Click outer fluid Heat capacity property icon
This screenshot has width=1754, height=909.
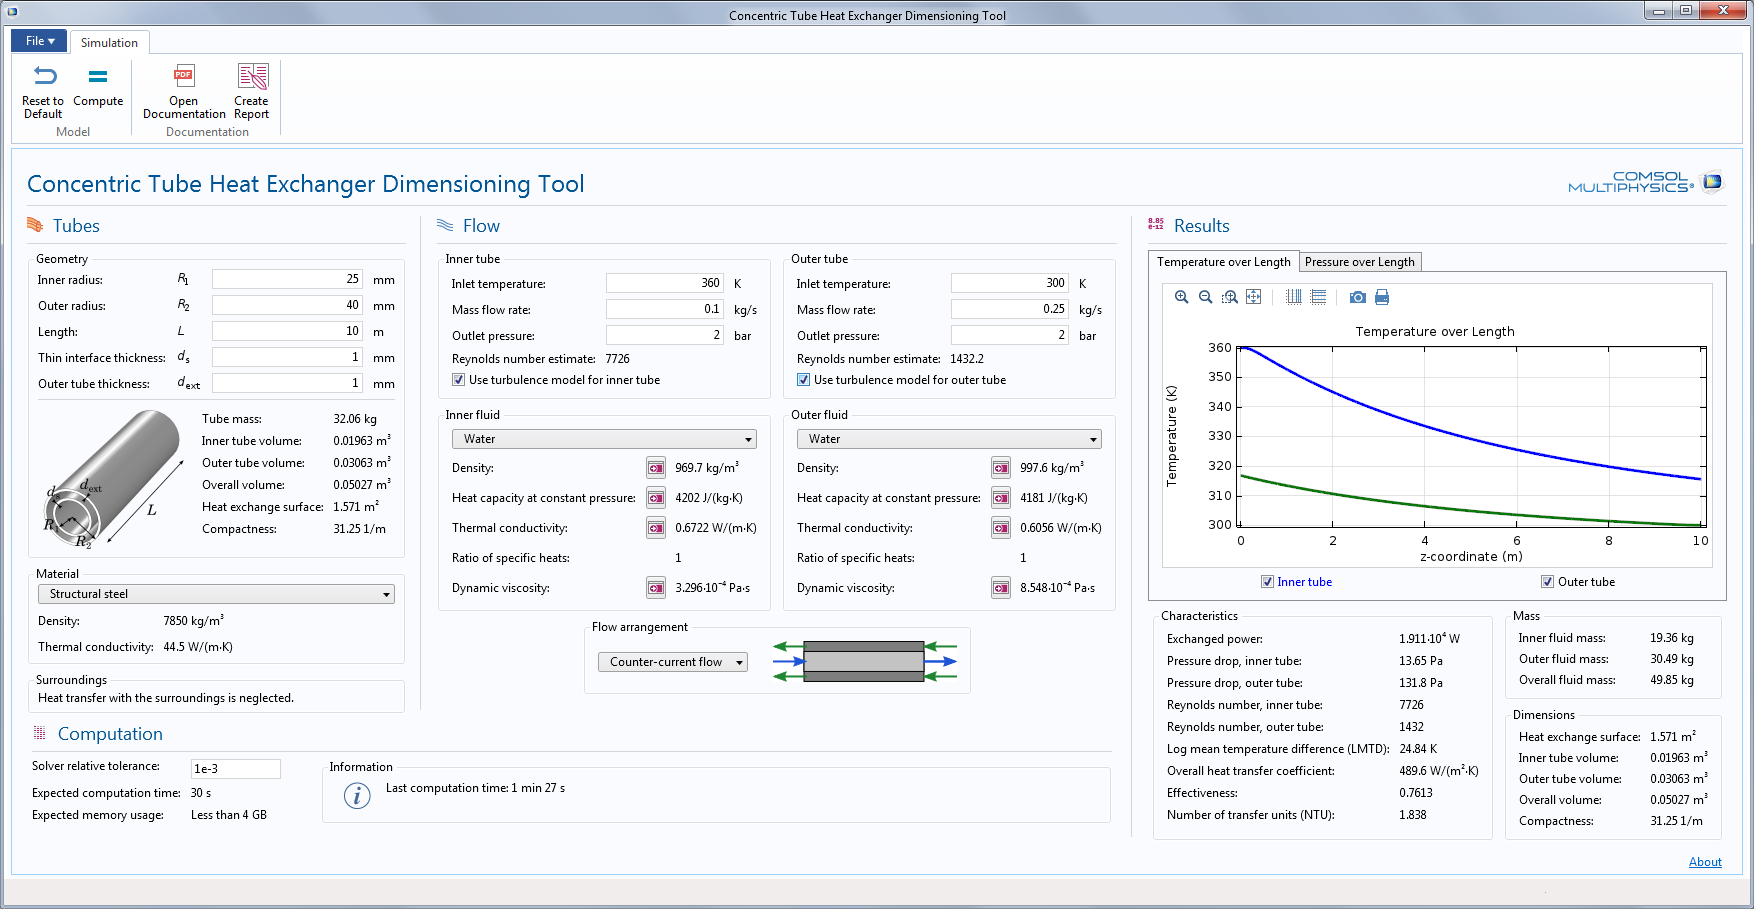(x=1001, y=498)
